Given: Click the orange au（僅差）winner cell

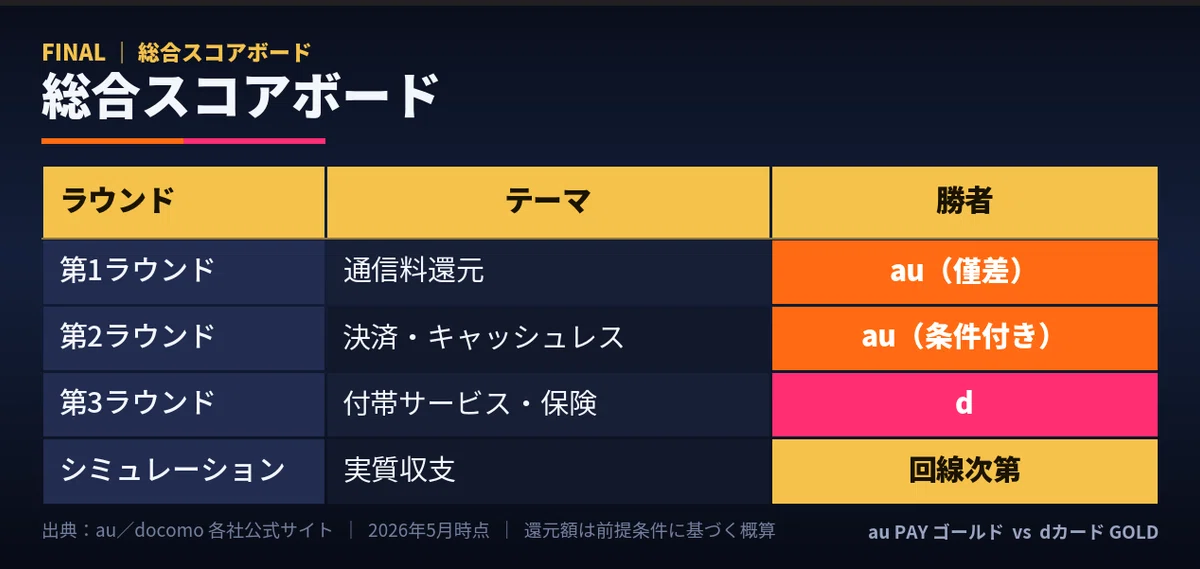Looking at the screenshot, I should (x=965, y=272).
